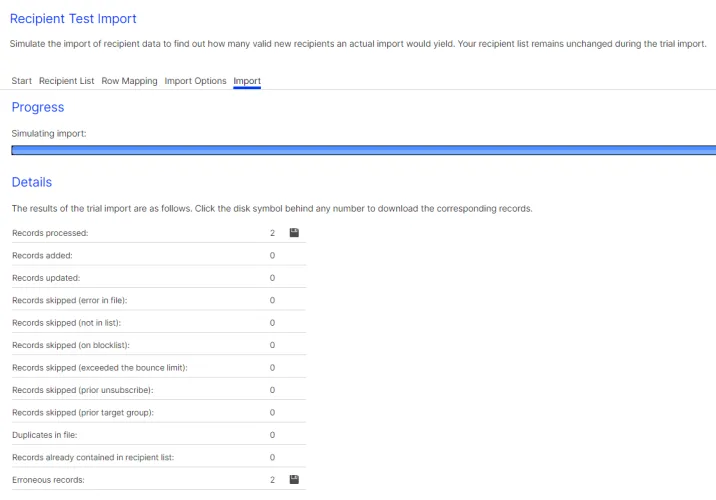
Task: Open the Import Options tab
Action: point(195,81)
